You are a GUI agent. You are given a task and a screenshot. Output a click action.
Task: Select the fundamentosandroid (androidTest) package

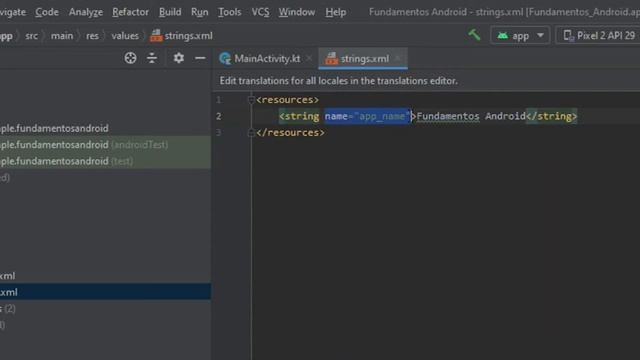coord(105,145)
